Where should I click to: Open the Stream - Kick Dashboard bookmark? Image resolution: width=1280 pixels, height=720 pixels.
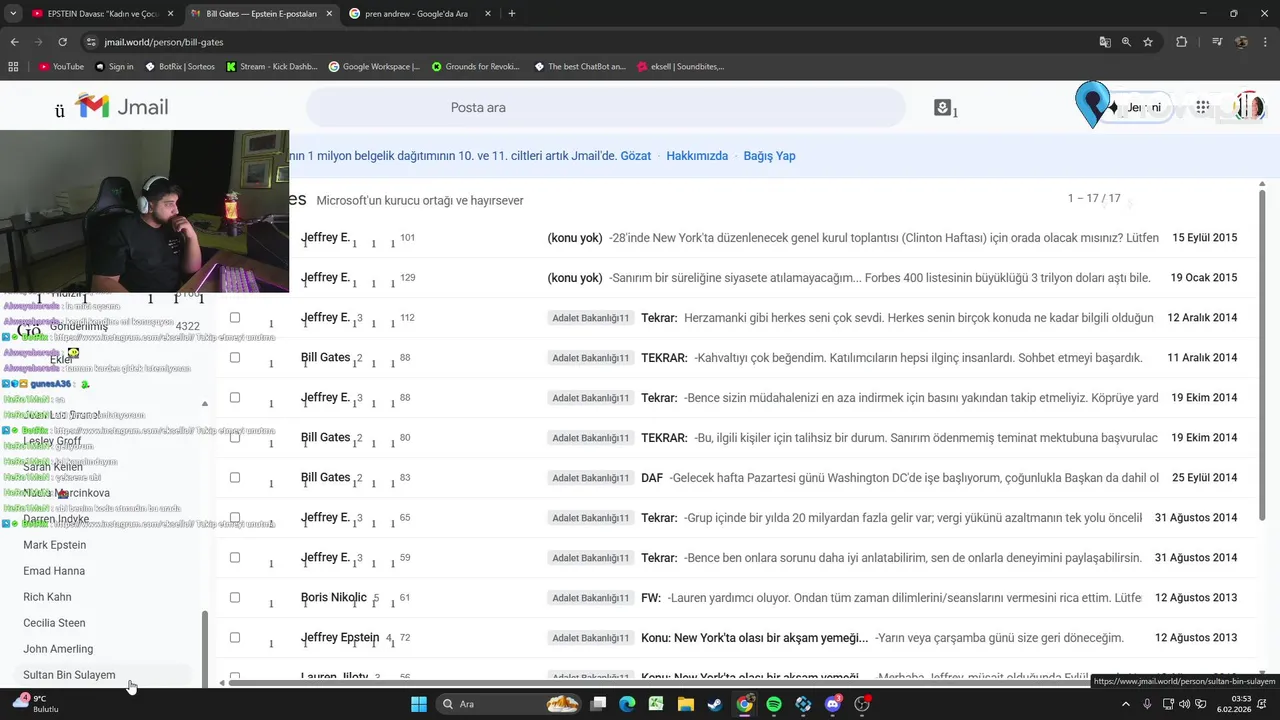(x=272, y=67)
